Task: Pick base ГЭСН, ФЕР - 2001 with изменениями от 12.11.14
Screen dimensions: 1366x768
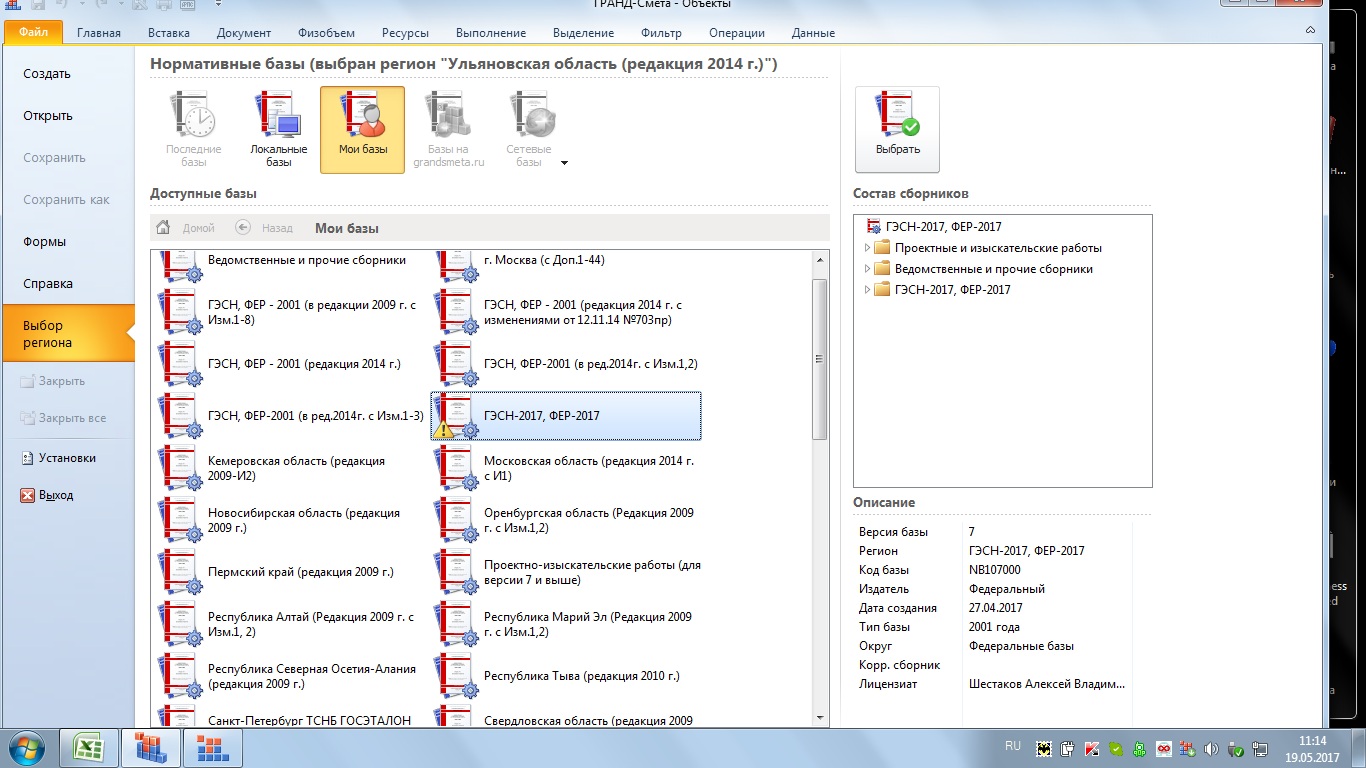Action: [566, 312]
